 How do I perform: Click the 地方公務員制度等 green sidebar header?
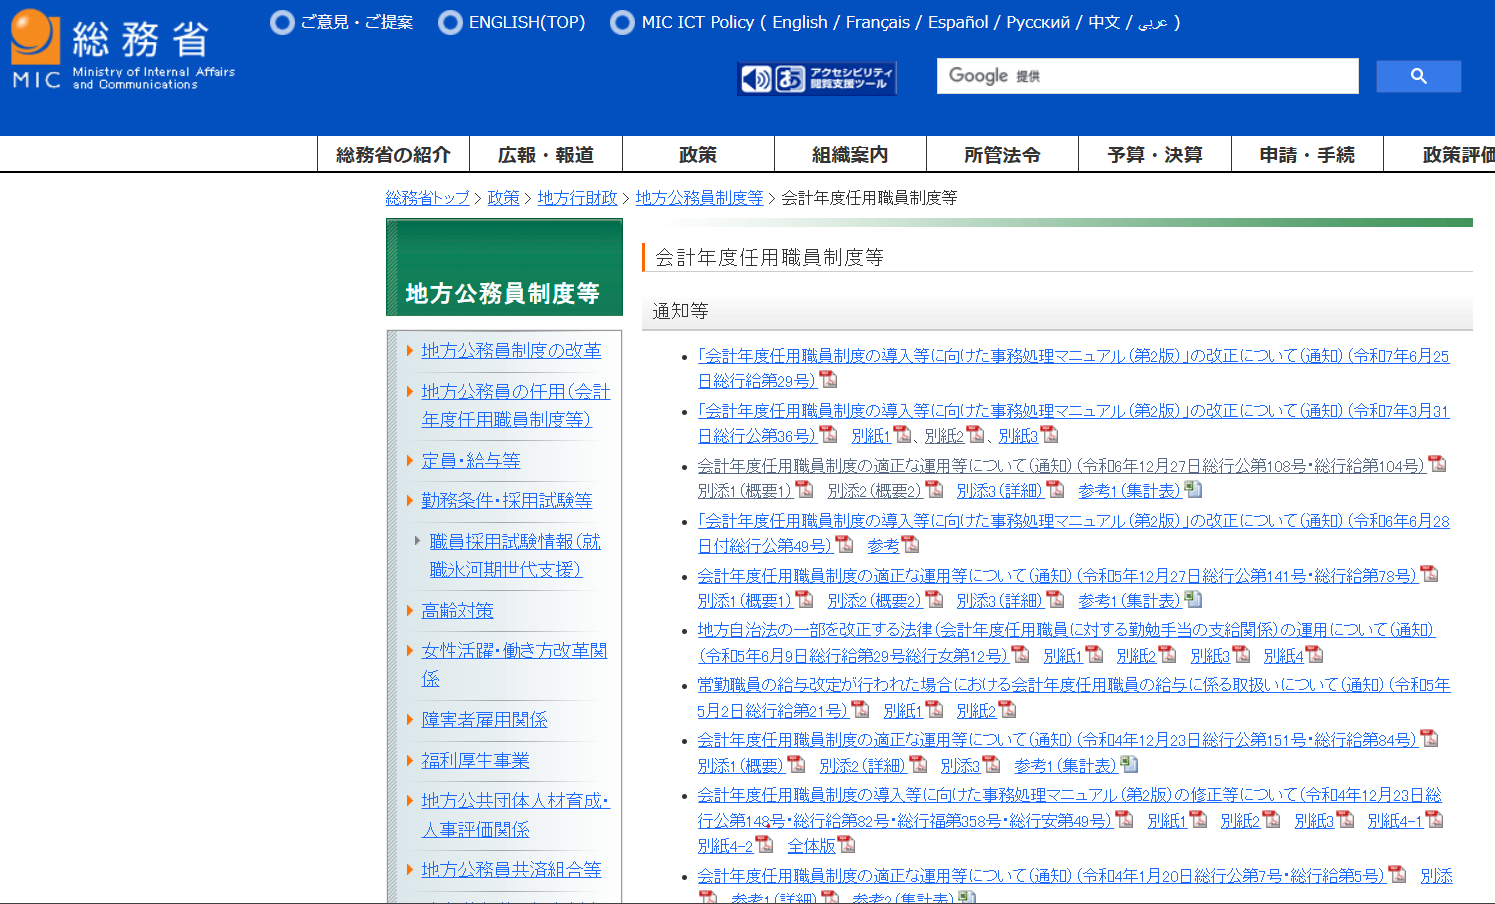pos(504,267)
